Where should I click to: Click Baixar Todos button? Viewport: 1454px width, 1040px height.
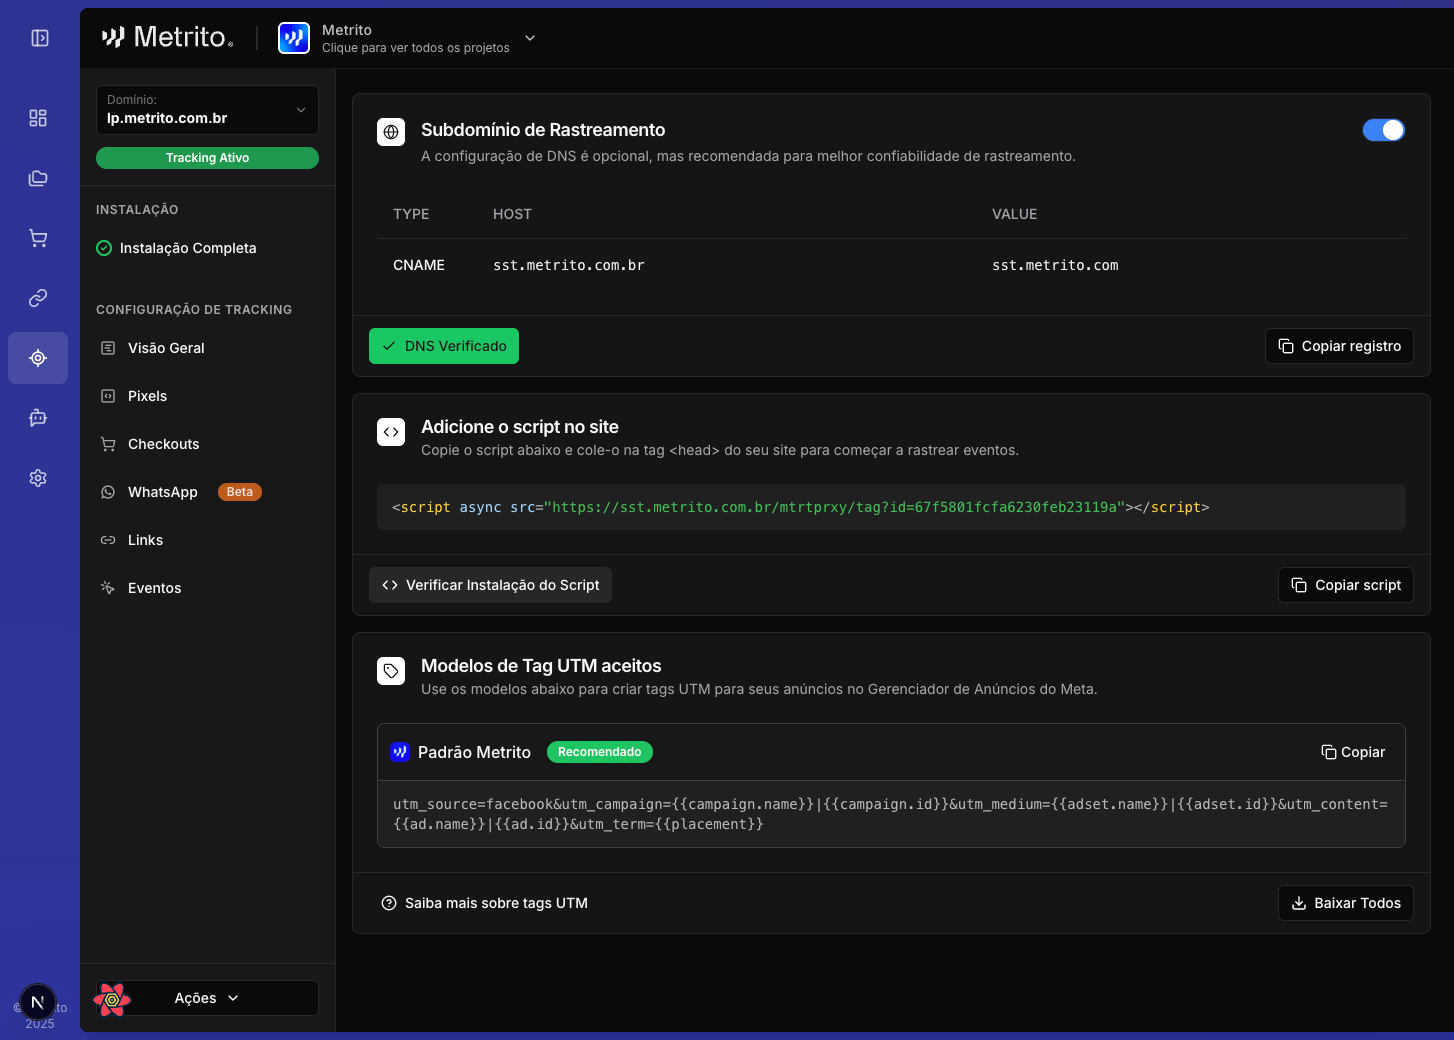[x=1345, y=903]
